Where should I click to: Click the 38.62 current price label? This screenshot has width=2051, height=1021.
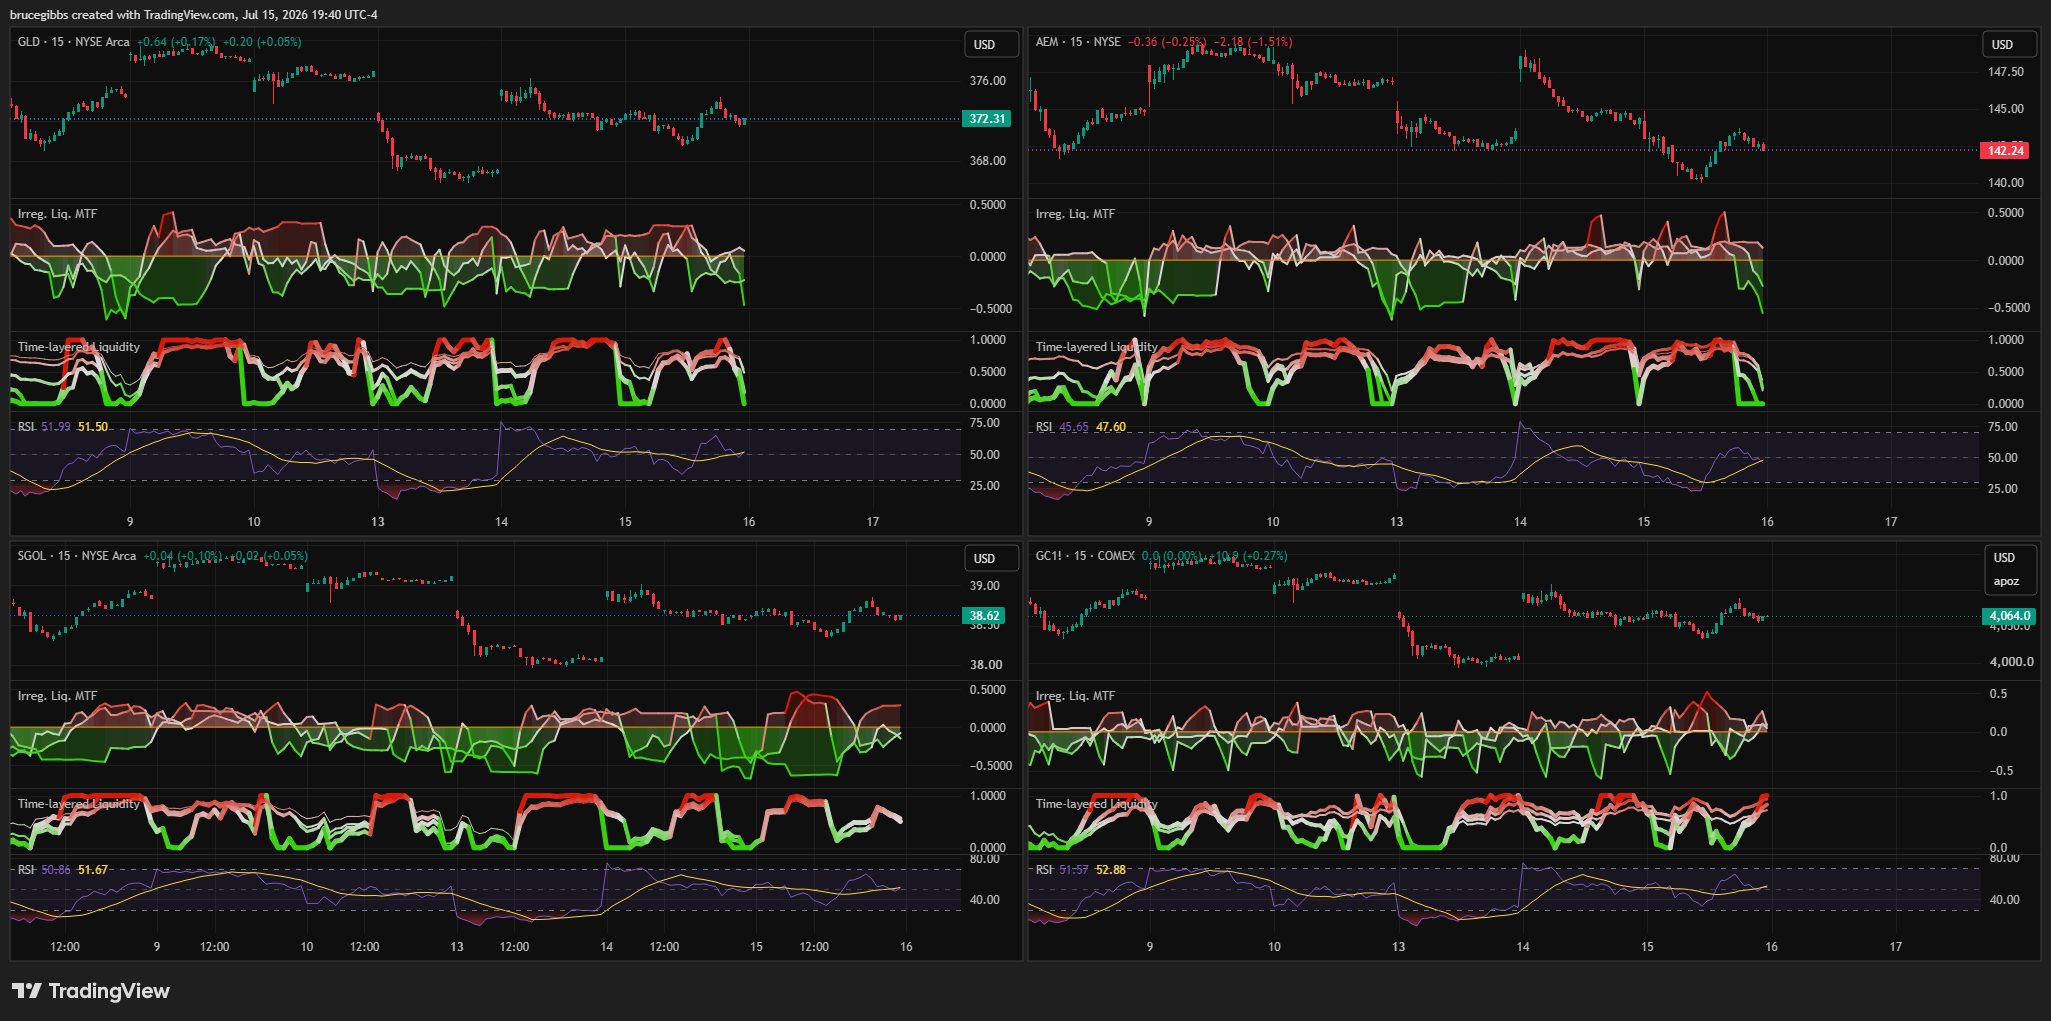tap(985, 616)
